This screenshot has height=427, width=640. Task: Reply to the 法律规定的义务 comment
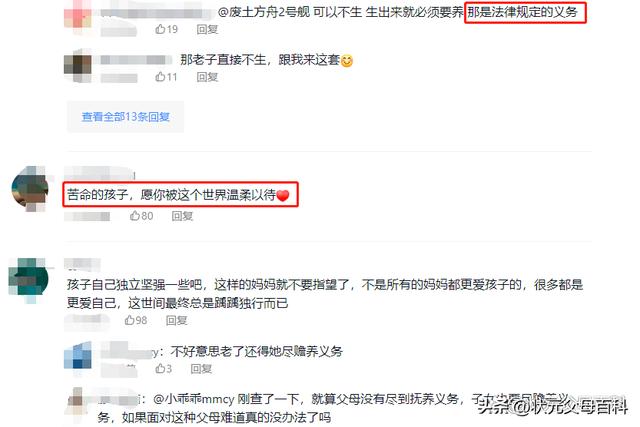[x=207, y=29]
